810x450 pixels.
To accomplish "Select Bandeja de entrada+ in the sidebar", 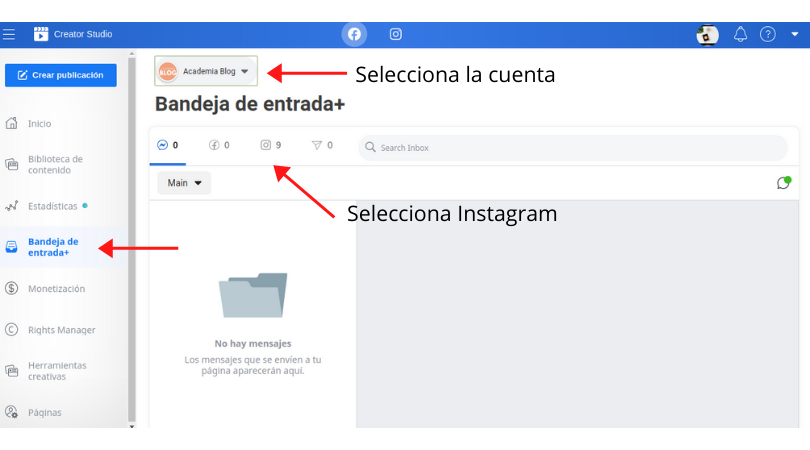I will (53, 247).
